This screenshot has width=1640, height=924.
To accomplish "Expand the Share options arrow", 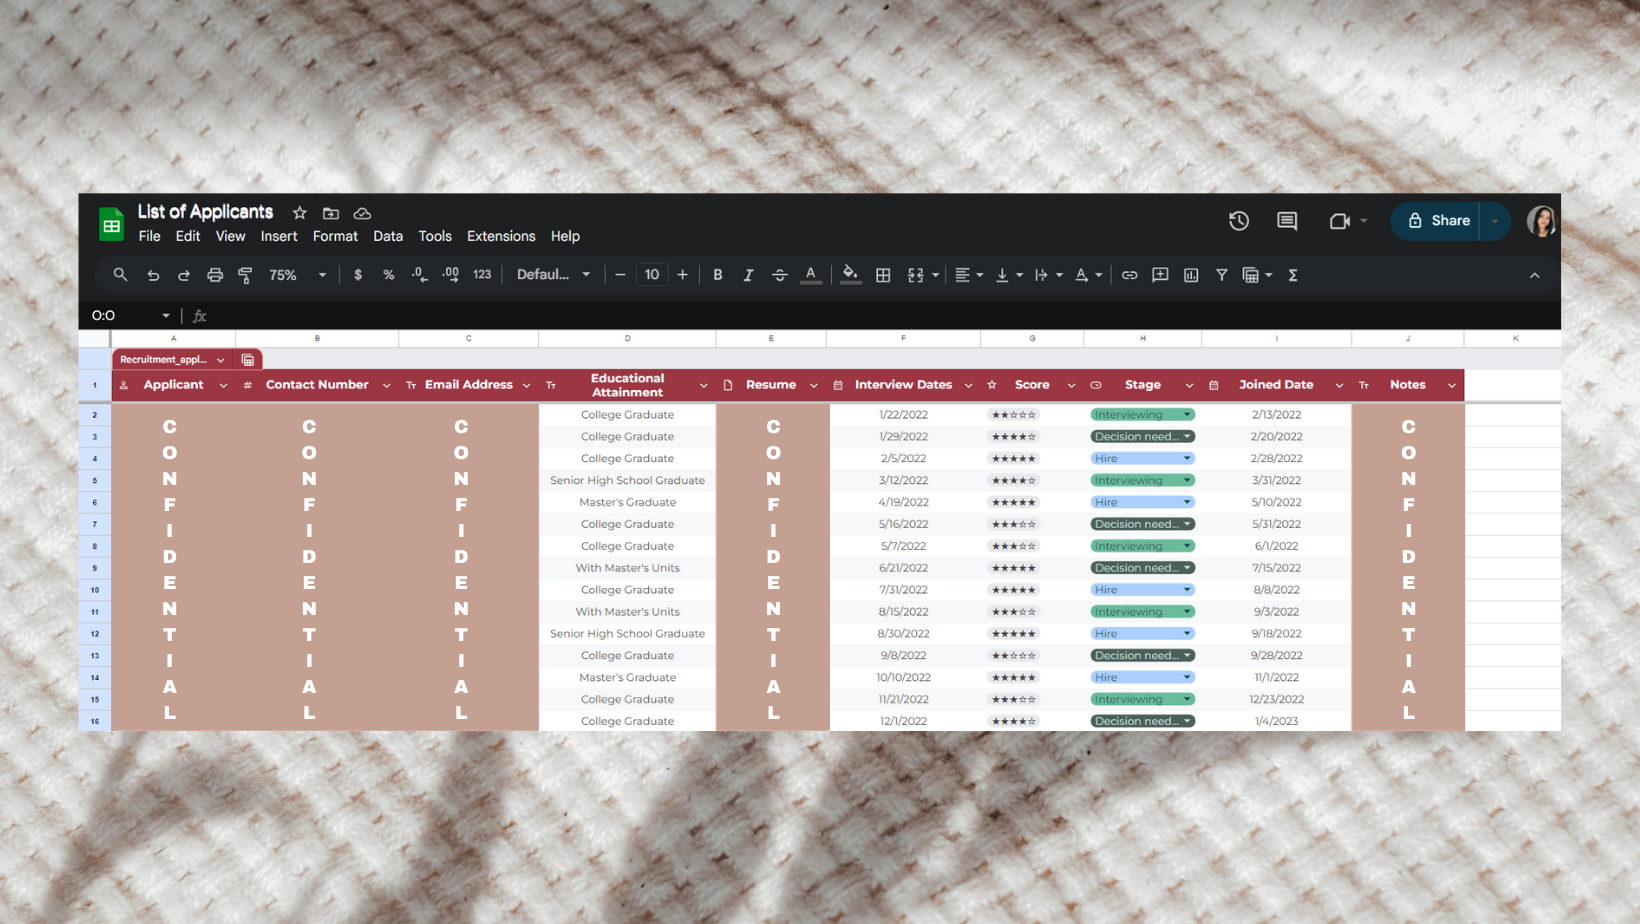I will (1495, 221).
